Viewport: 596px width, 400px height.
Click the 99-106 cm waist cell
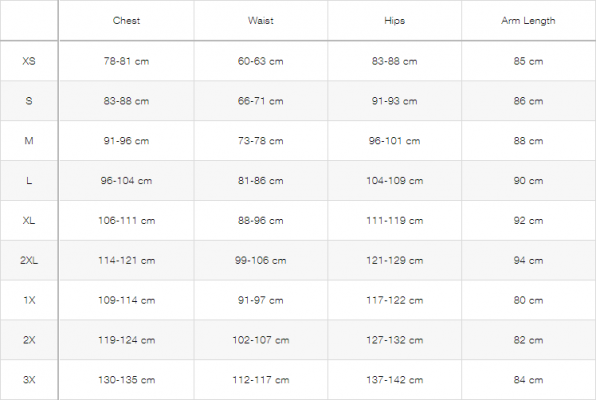click(260, 260)
